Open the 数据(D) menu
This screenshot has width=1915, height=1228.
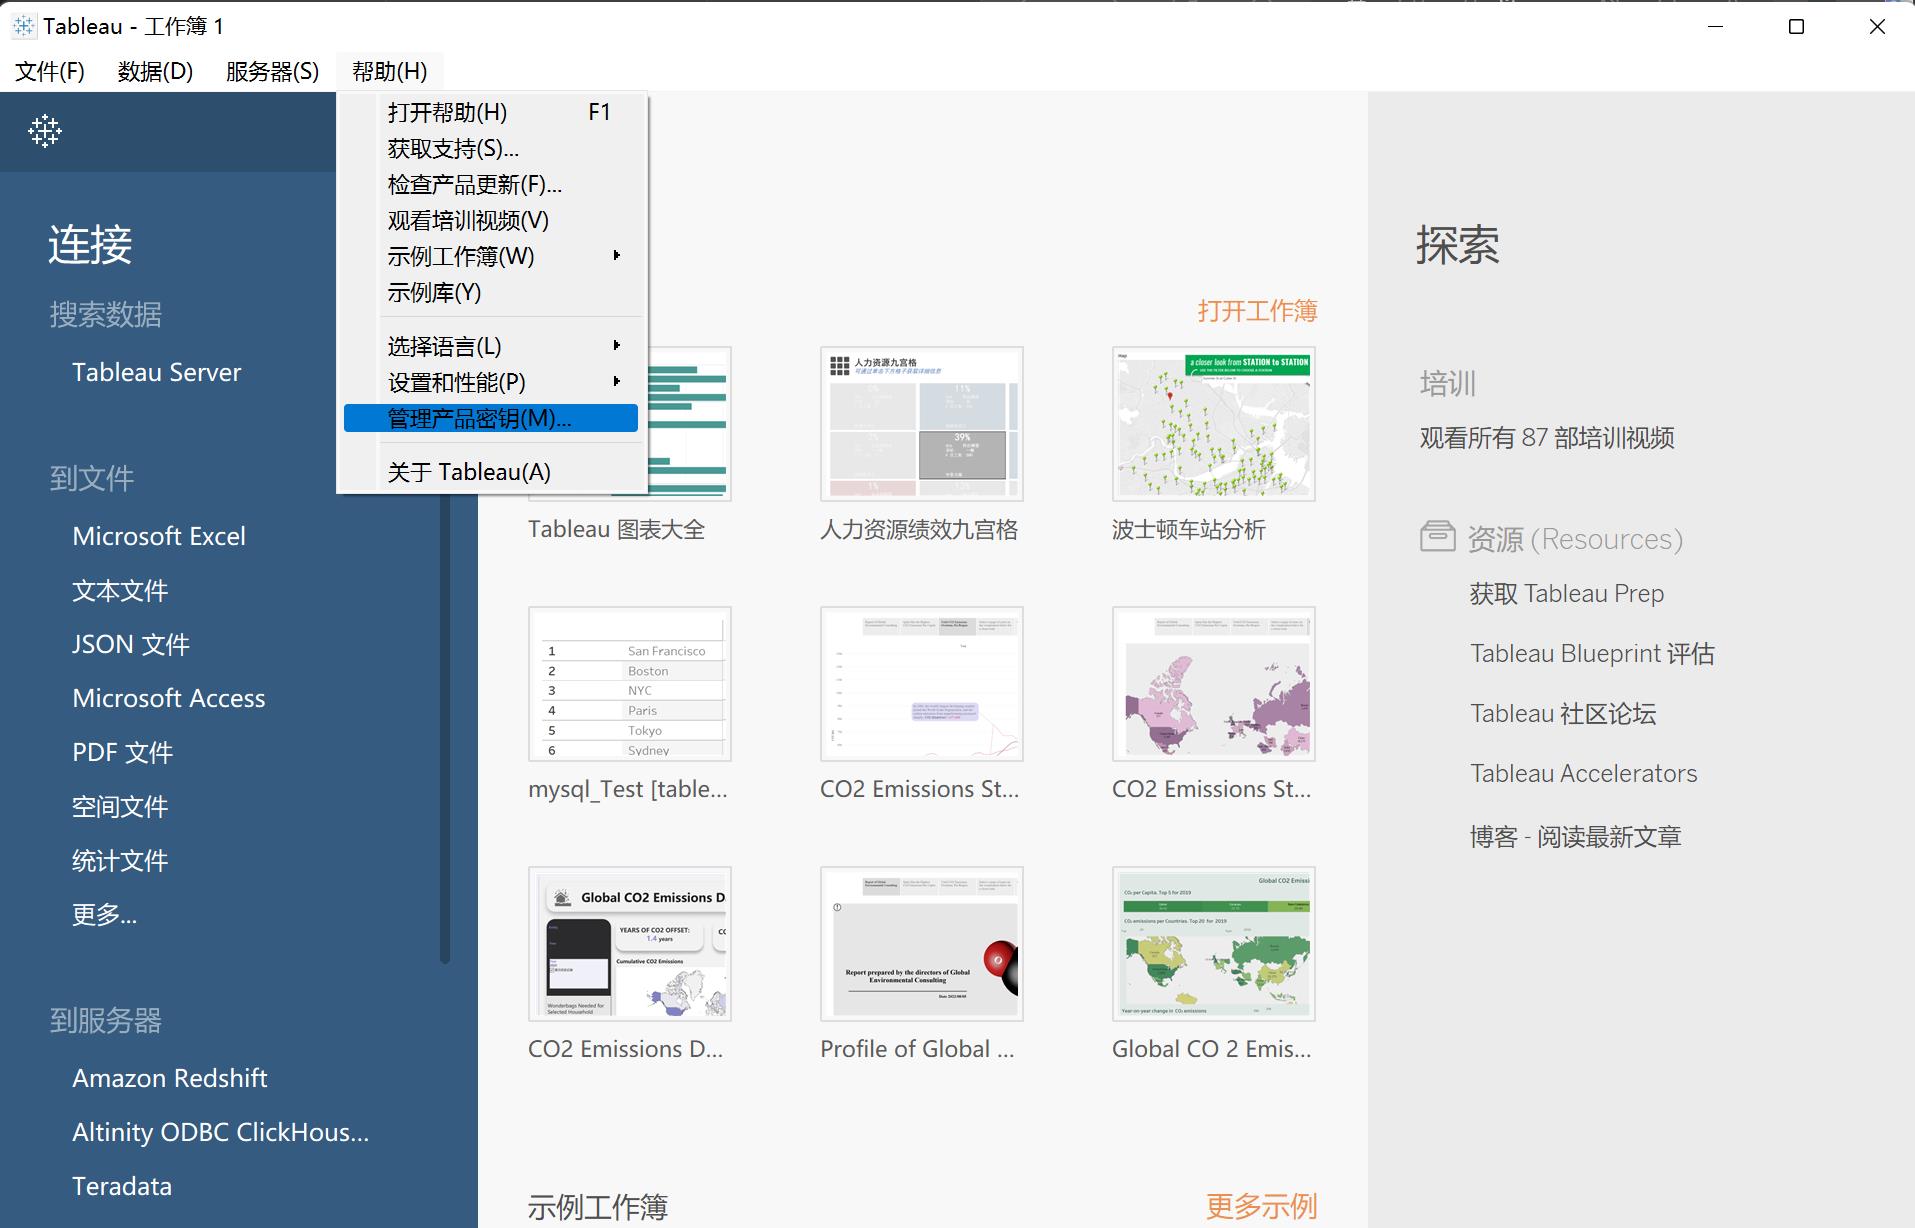coord(155,71)
